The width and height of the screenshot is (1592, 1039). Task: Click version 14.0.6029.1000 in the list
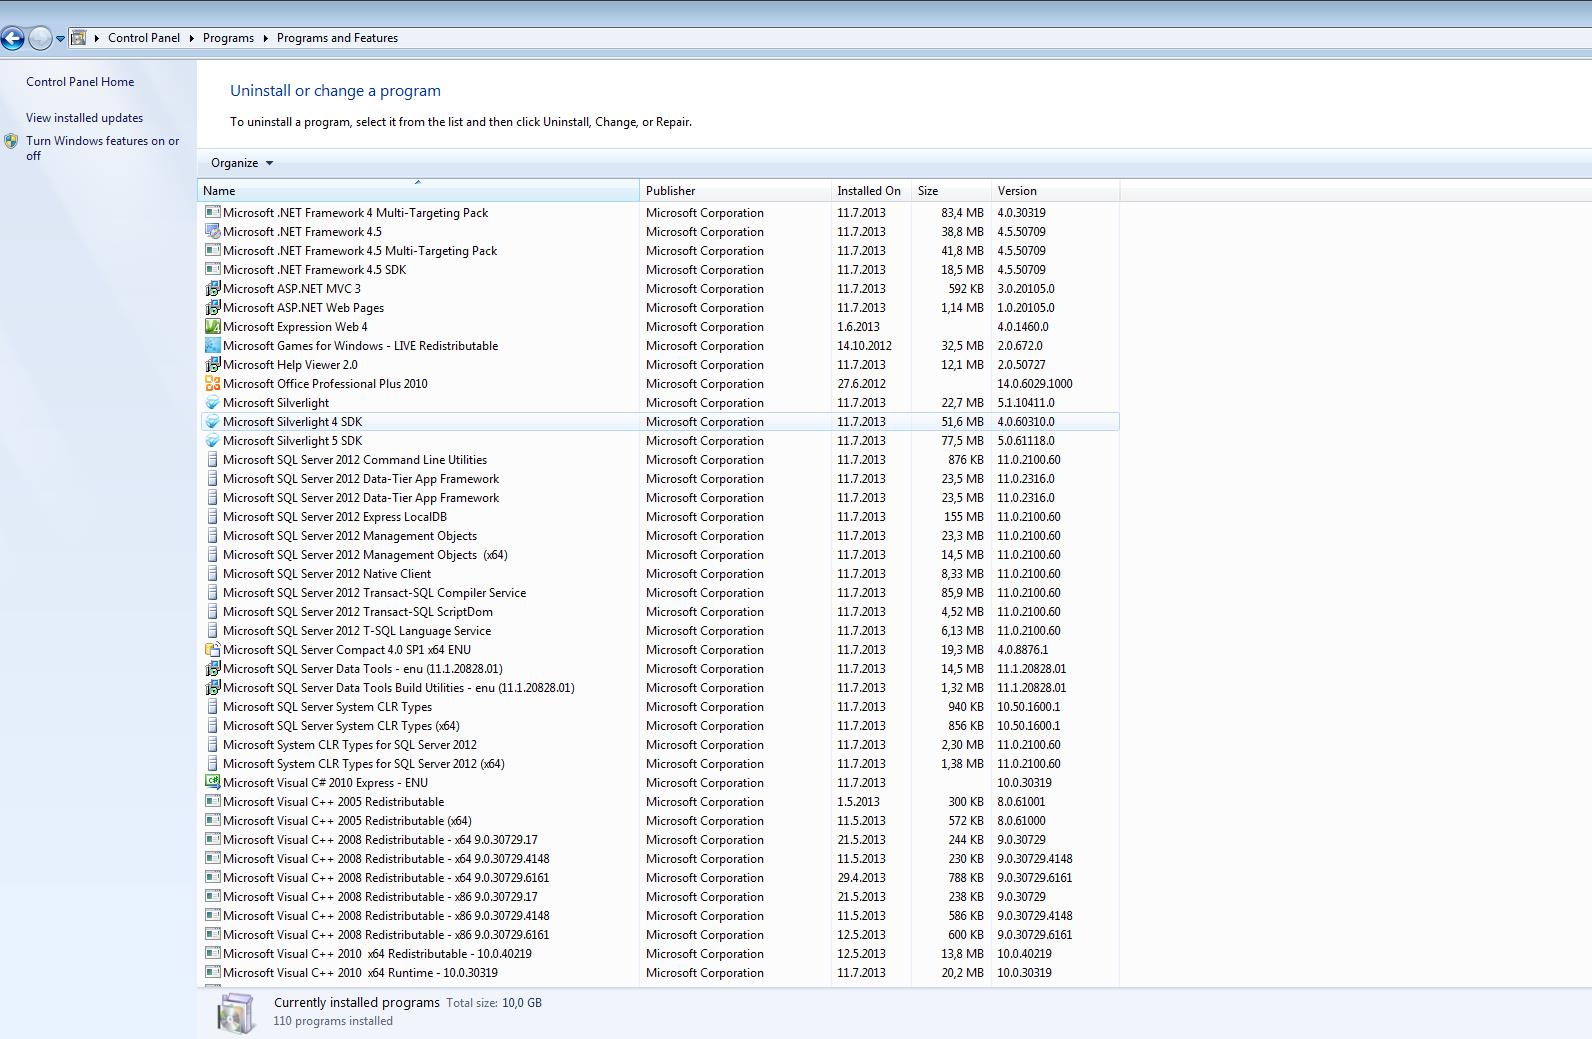1034,384
